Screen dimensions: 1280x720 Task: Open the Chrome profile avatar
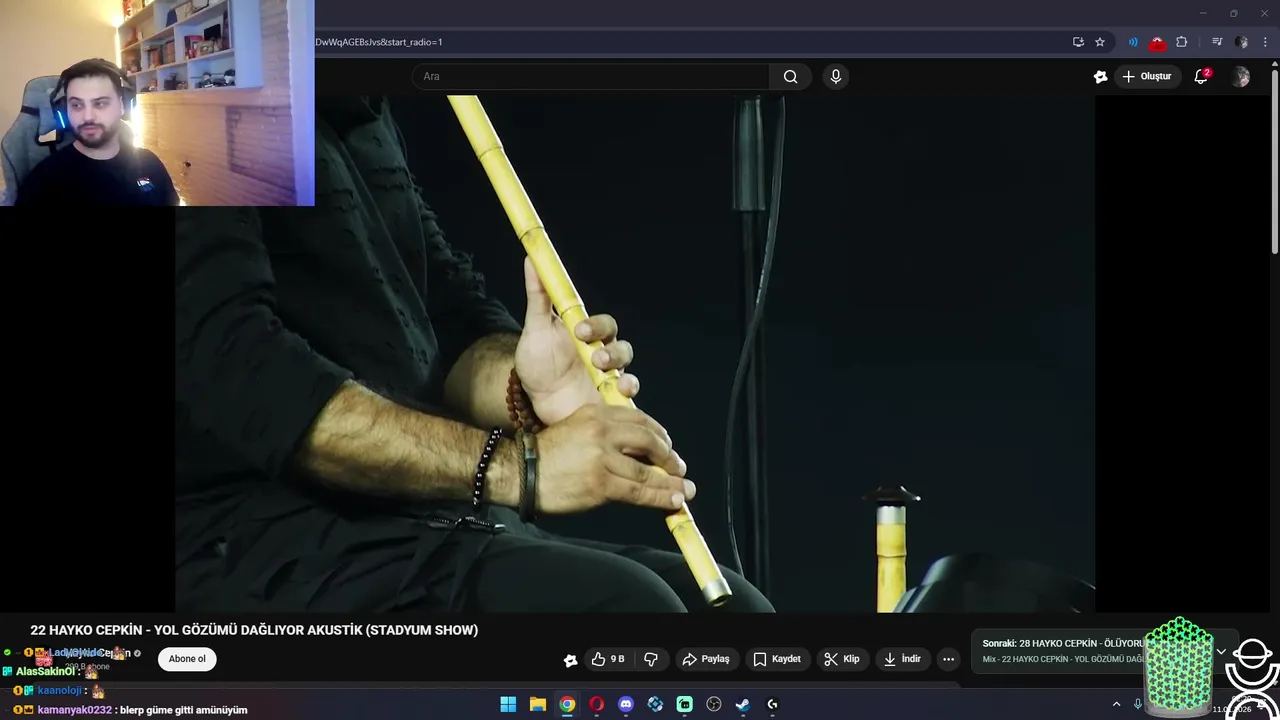coord(1241,42)
